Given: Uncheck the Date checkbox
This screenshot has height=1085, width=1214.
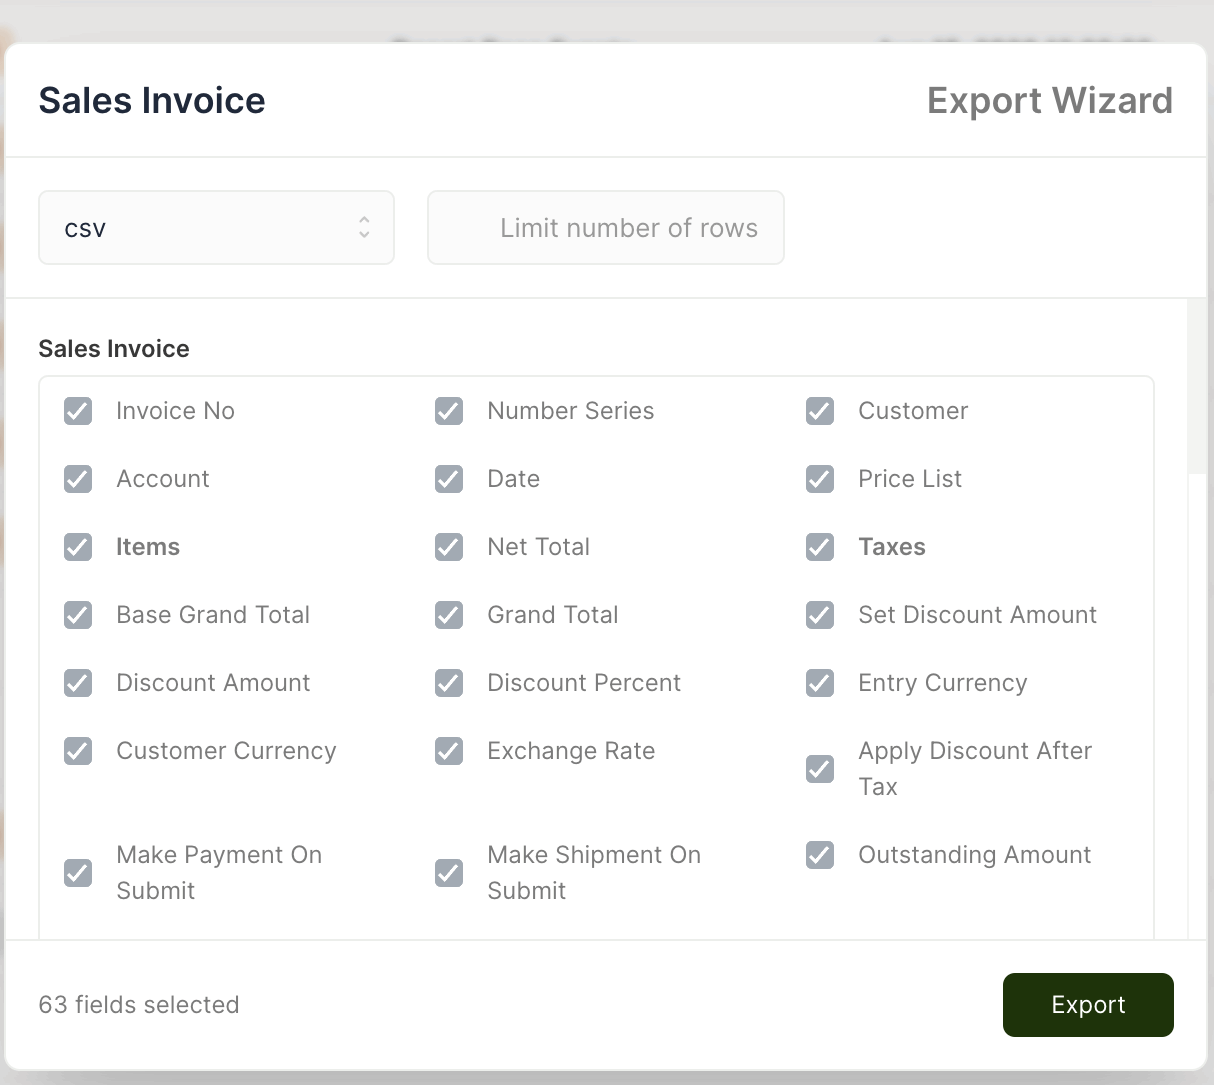Looking at the screenshot, I should click(449, 479).
